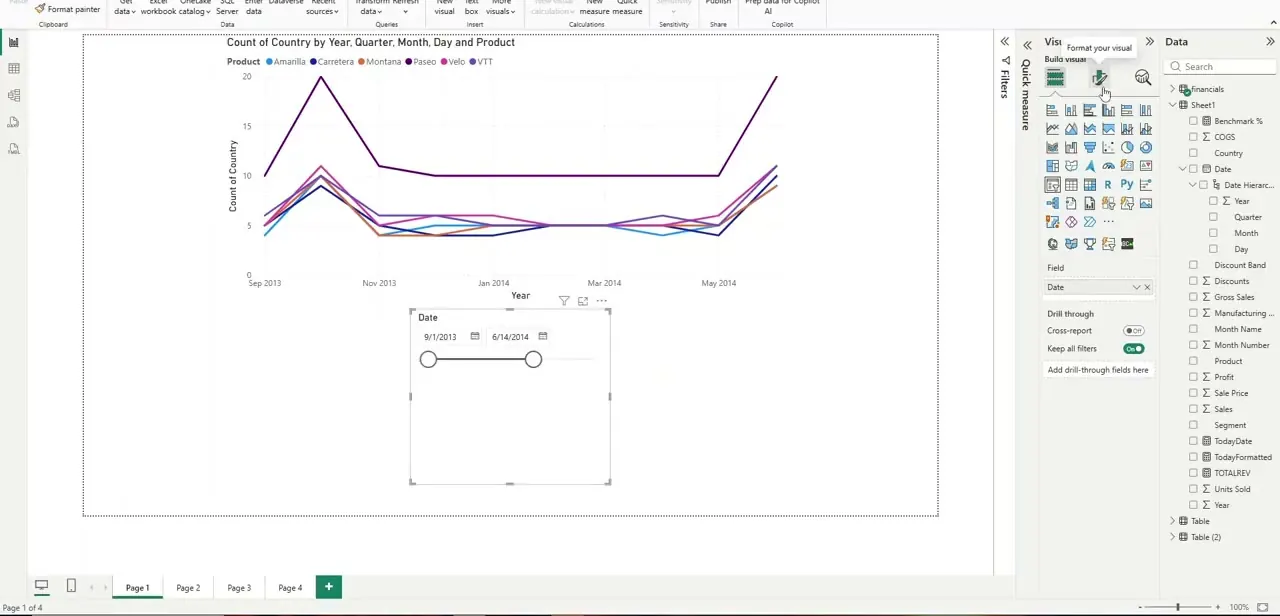Open the Page 2 tab
Screen dimensions: 1280x616
(188, 587)
